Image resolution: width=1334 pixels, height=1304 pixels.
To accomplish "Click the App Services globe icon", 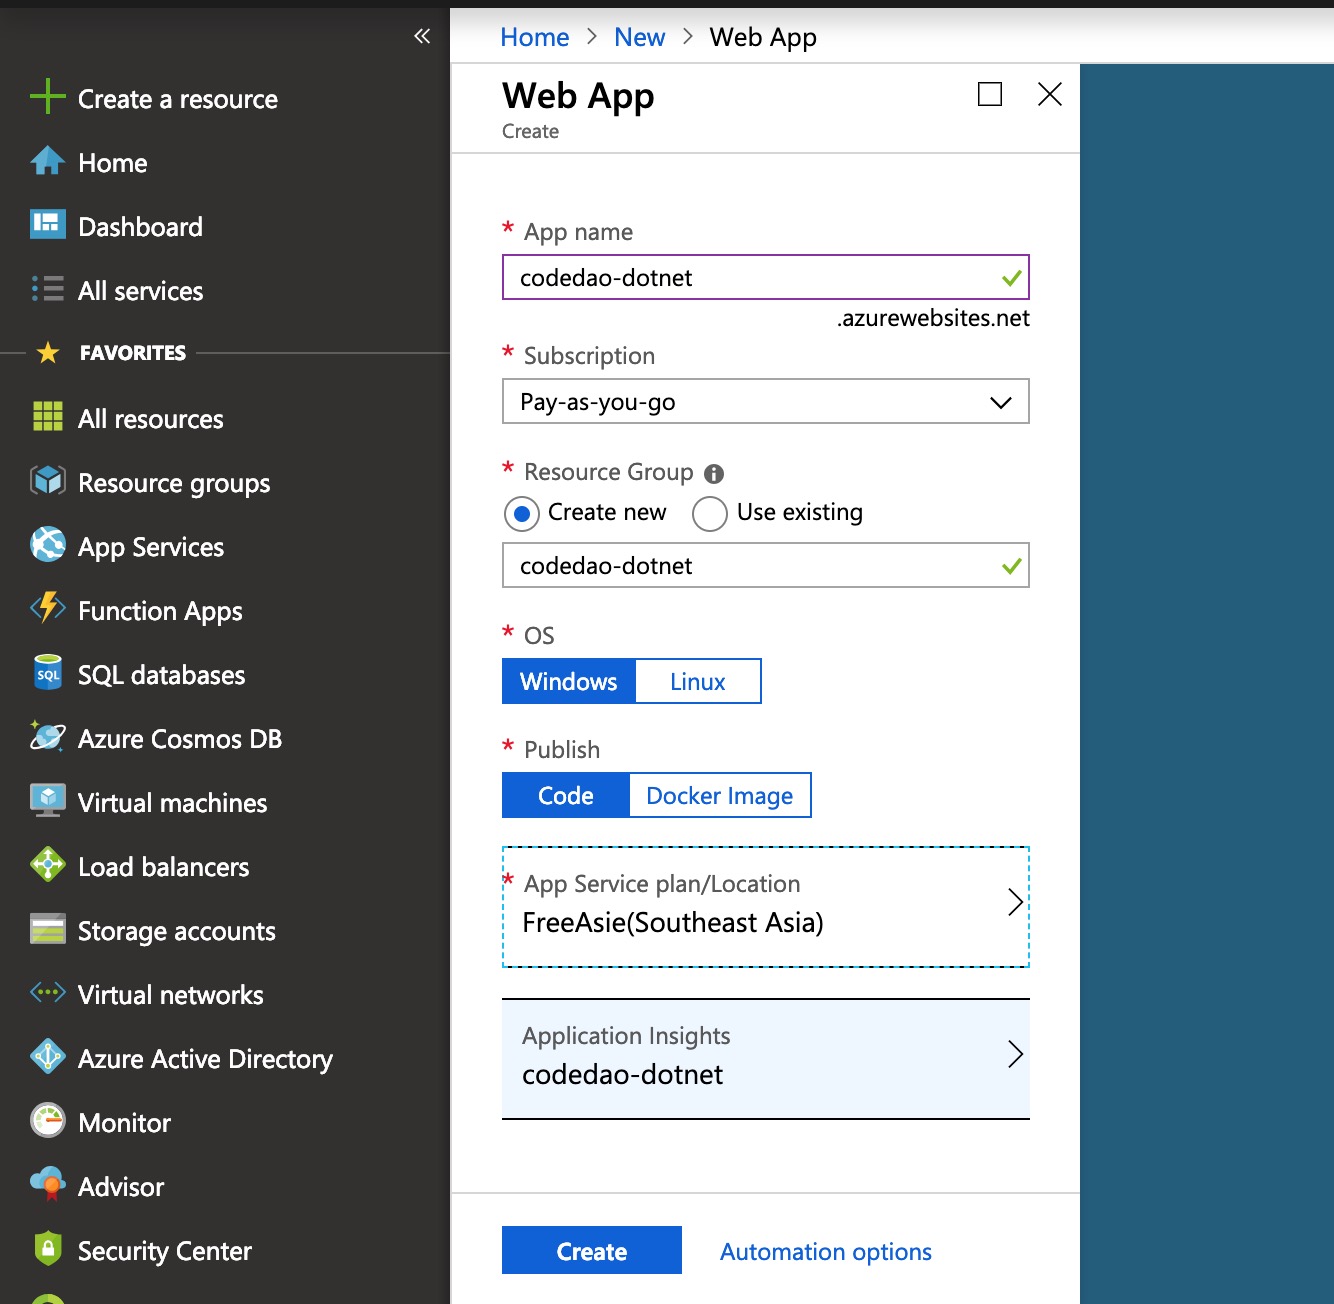I will (x=47, y=546).
